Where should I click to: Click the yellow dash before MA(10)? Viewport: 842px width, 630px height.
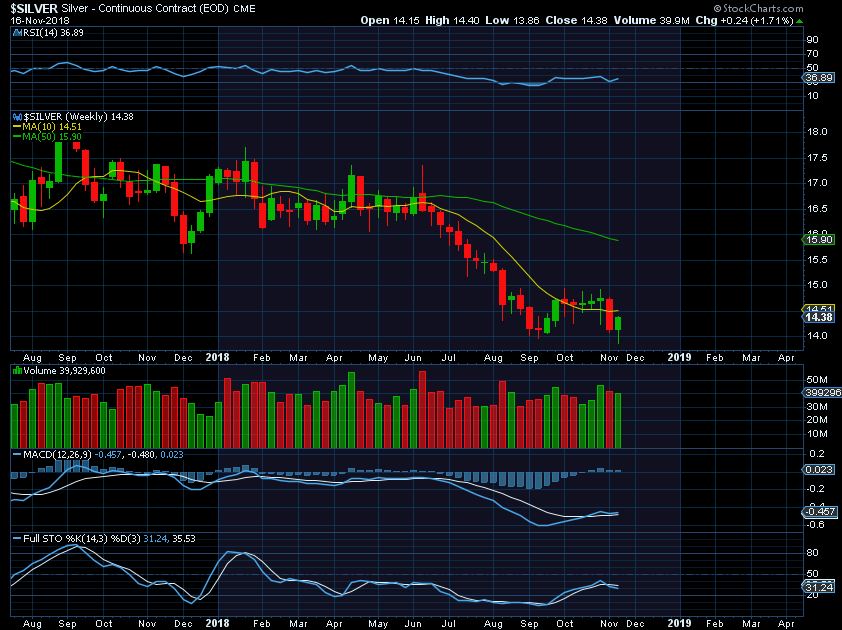click(x=17, y=127)
